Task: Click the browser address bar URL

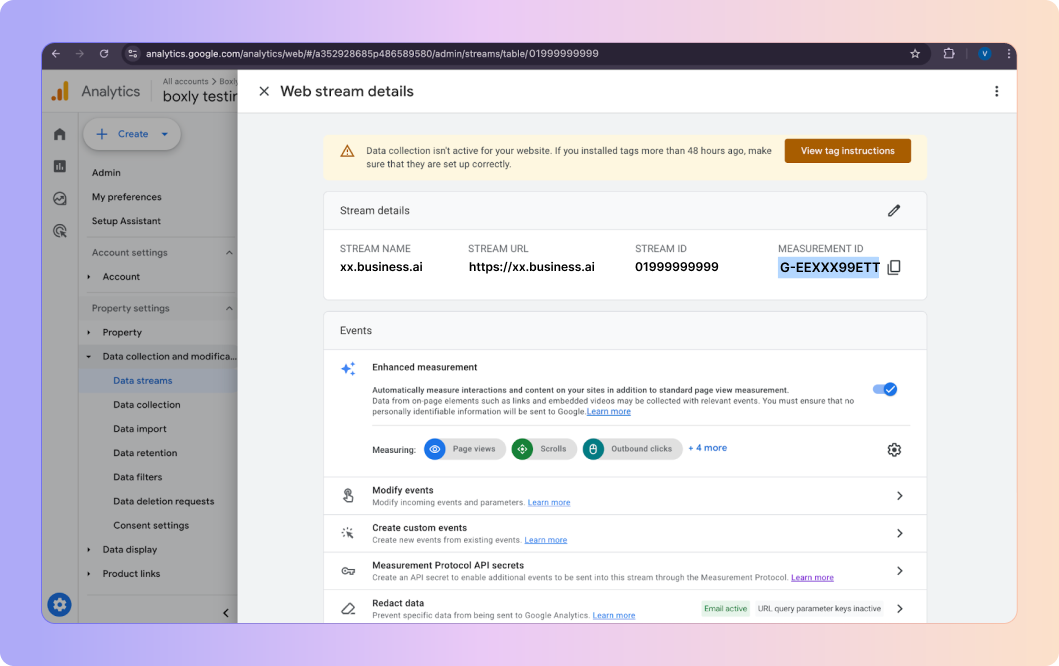Action: coord(372,54)
